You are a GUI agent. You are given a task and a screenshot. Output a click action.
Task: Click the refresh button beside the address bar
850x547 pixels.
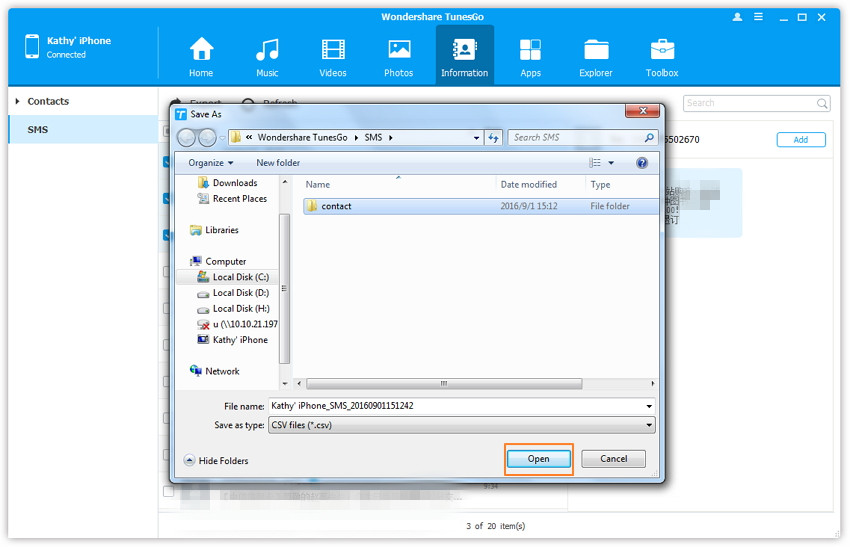494,138
